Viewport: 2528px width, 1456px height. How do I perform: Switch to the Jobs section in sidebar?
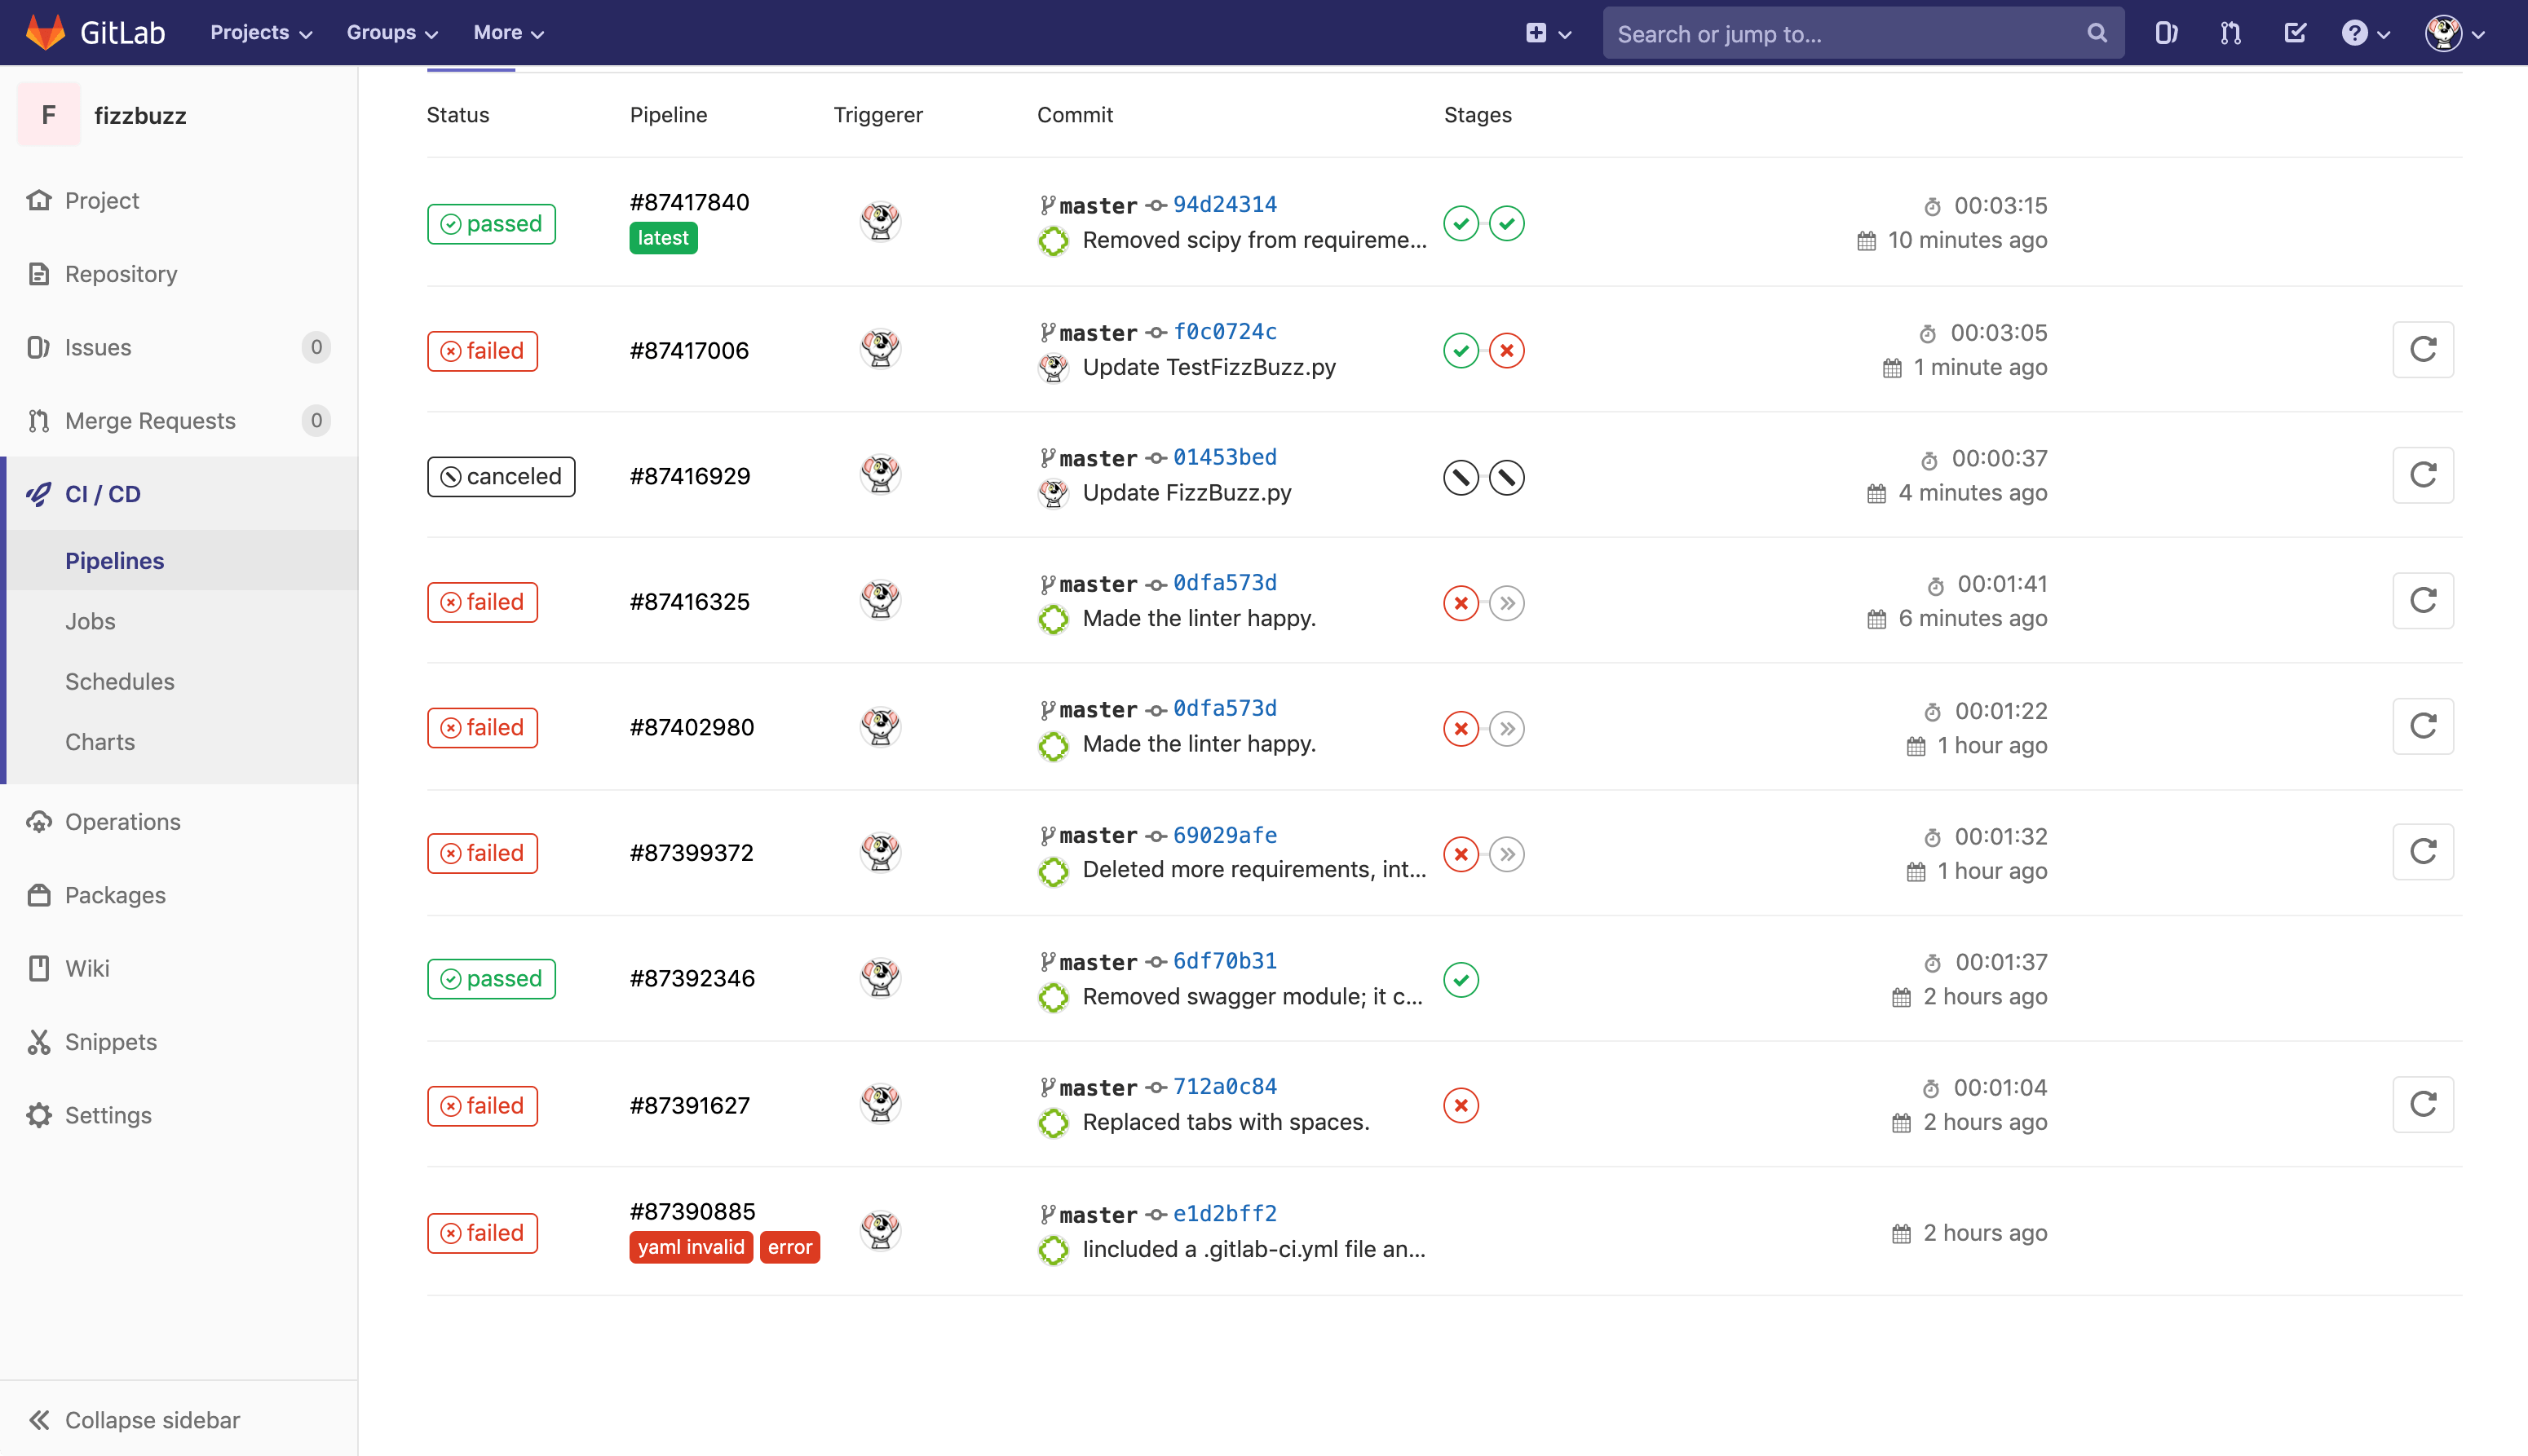[x=90, y=620]
